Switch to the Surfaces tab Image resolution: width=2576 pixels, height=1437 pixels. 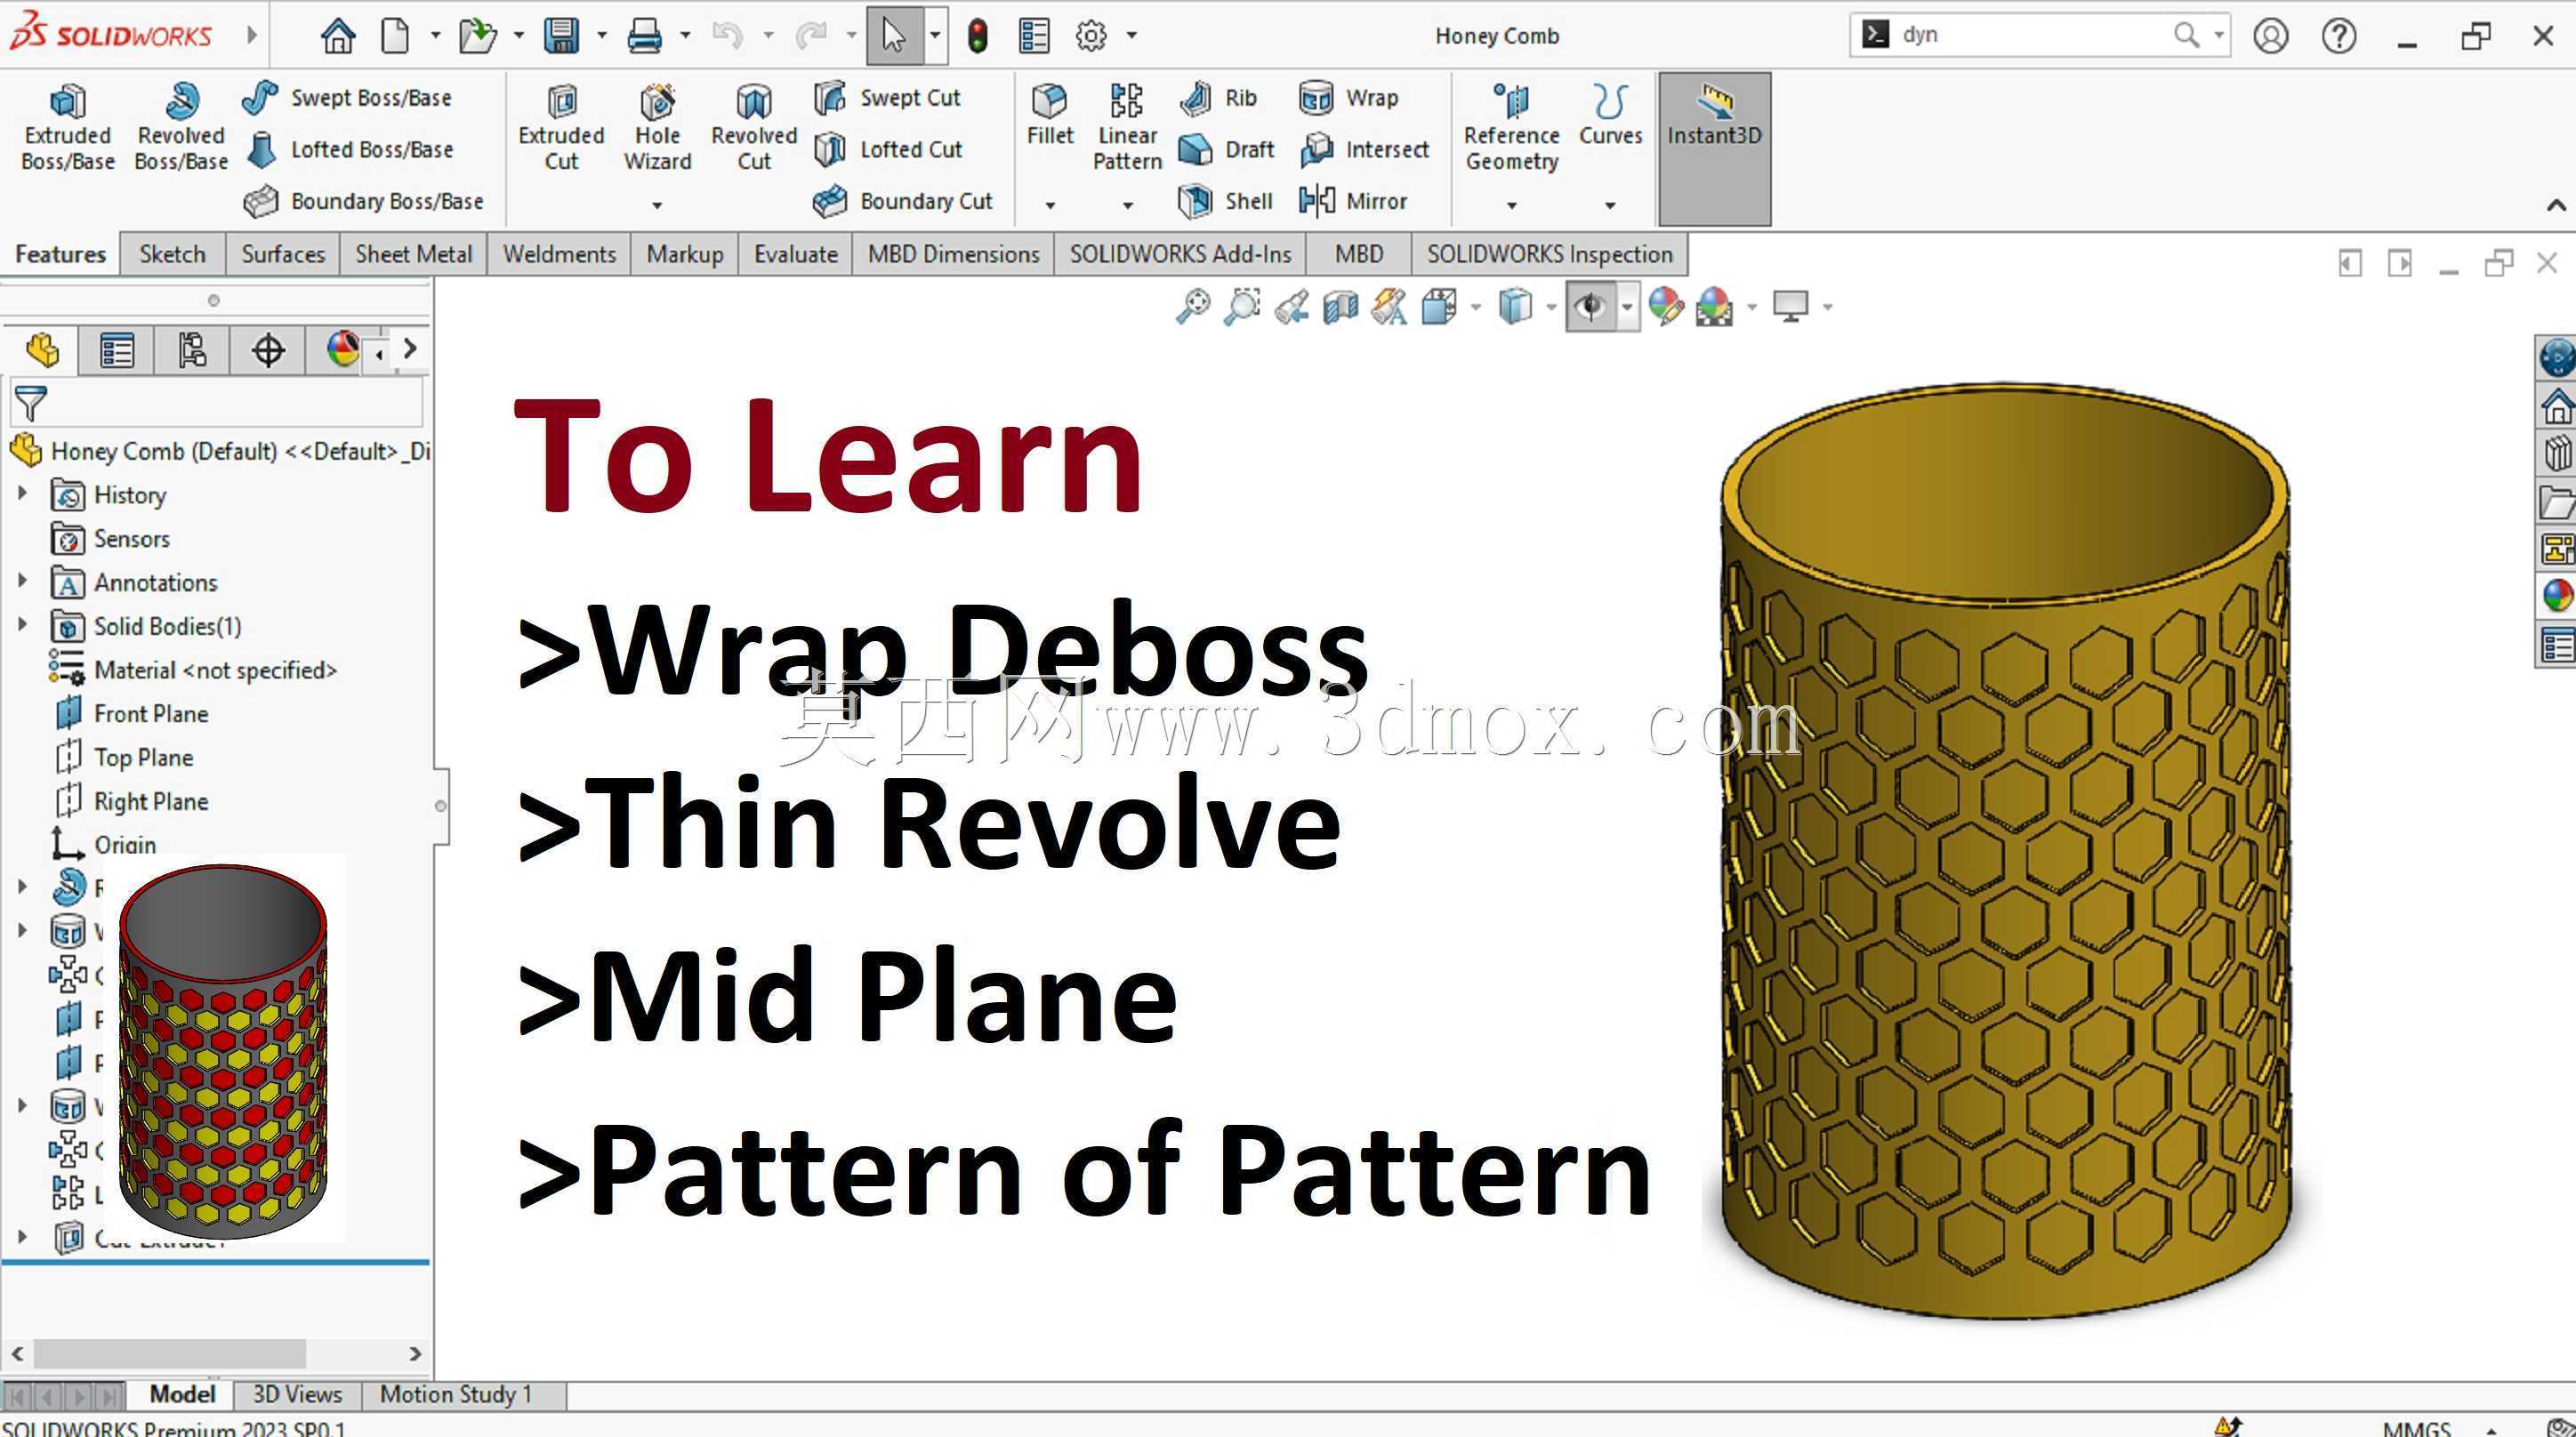(283, 254)
